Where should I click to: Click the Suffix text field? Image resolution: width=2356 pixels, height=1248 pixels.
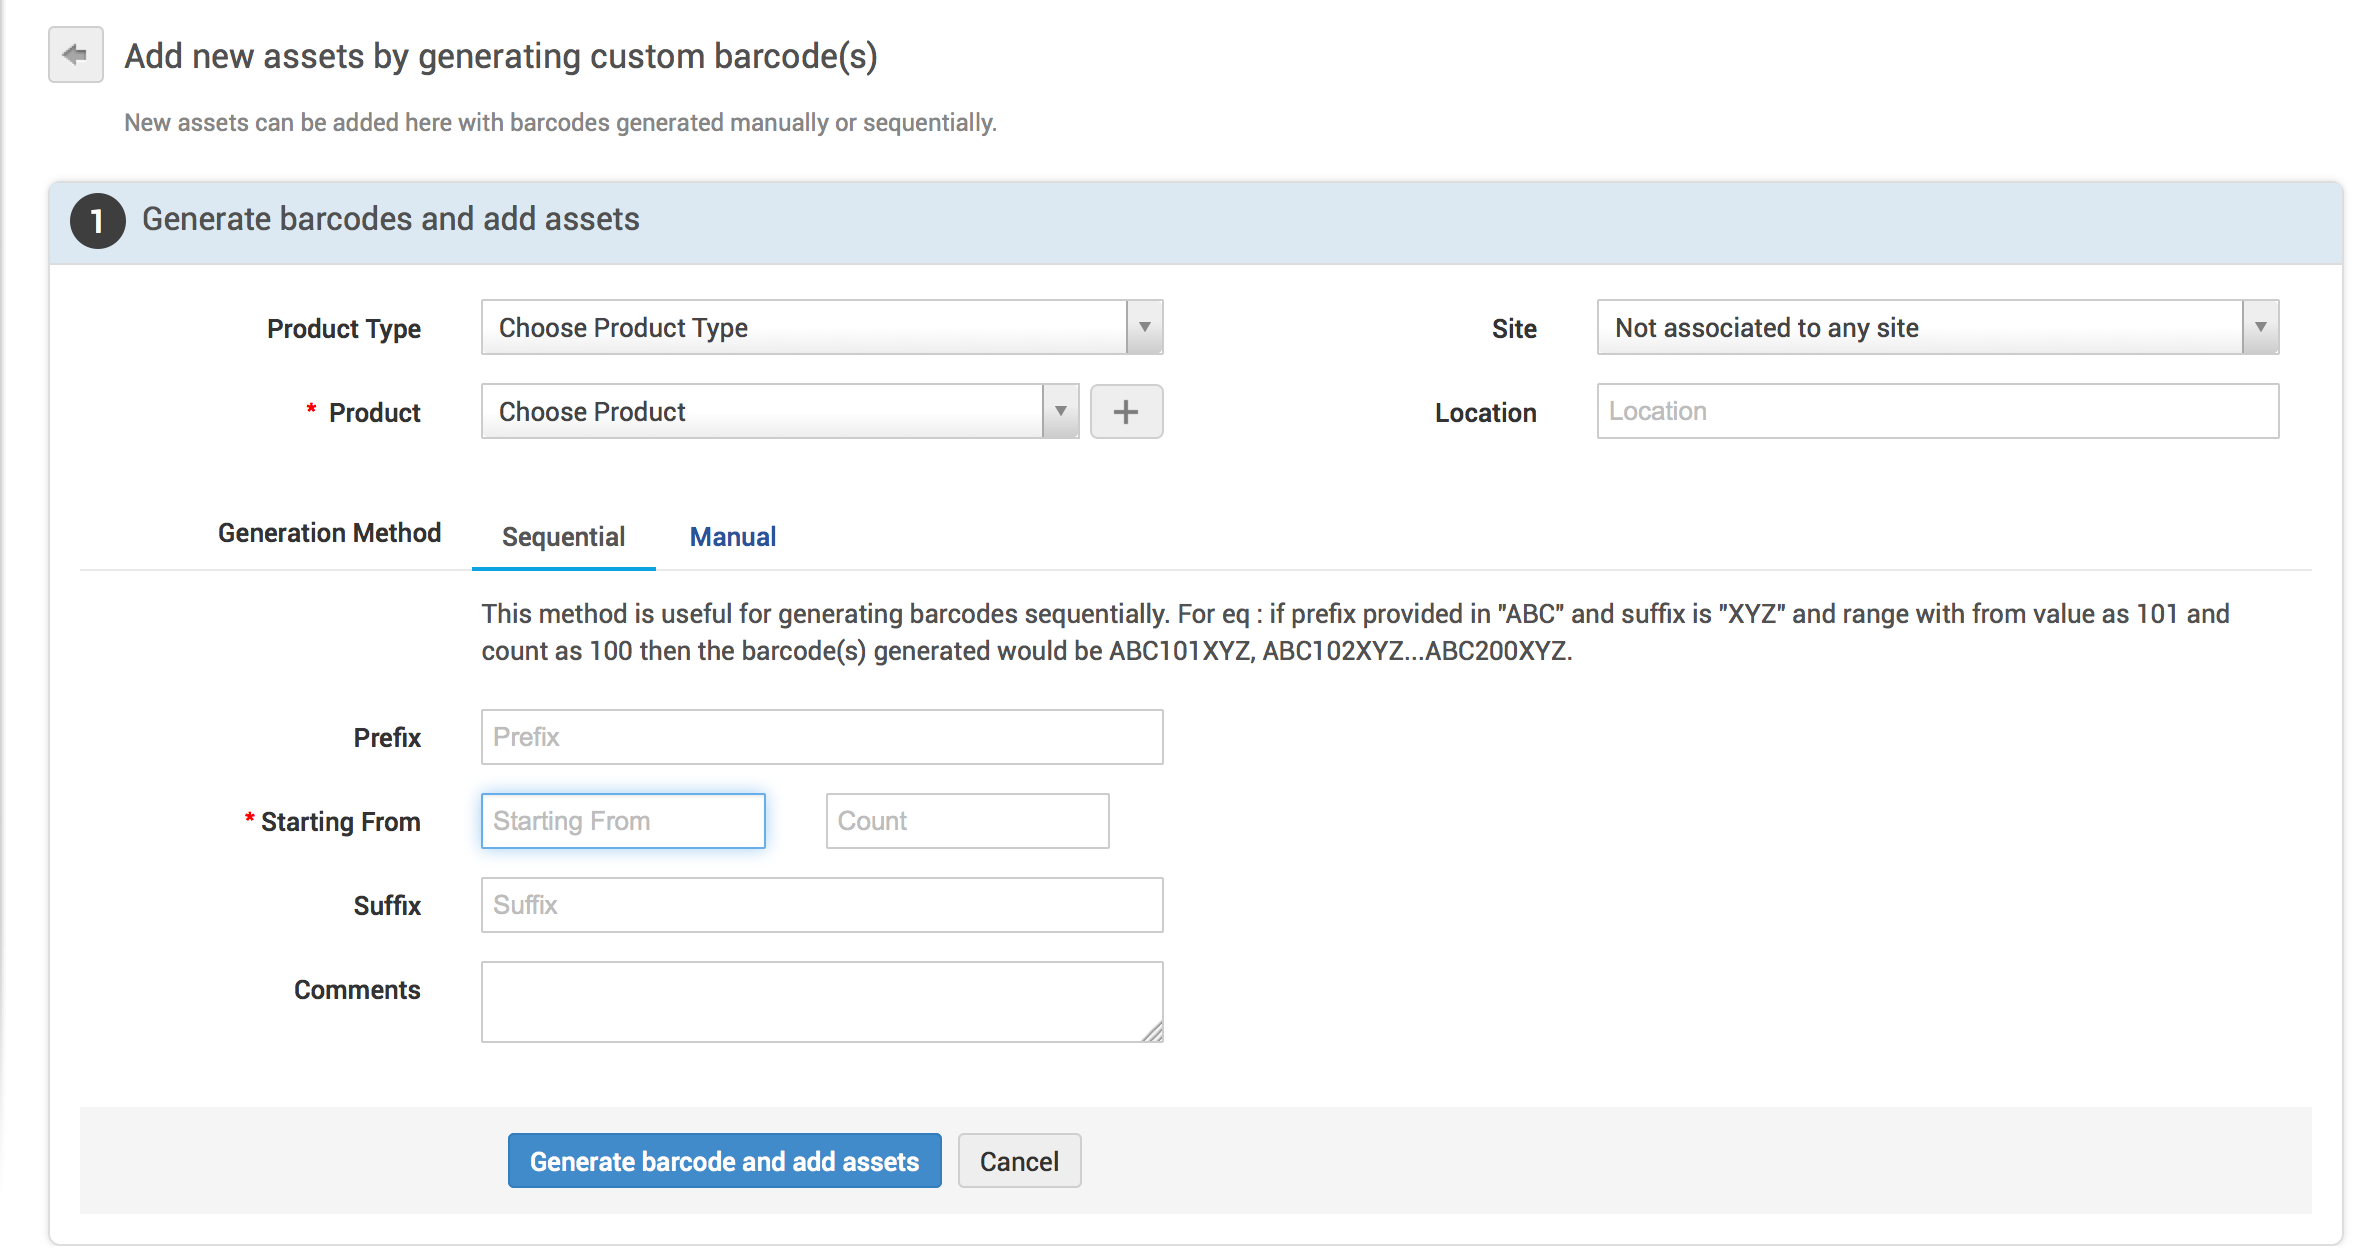pyautogui.click(x=821, y=906)
